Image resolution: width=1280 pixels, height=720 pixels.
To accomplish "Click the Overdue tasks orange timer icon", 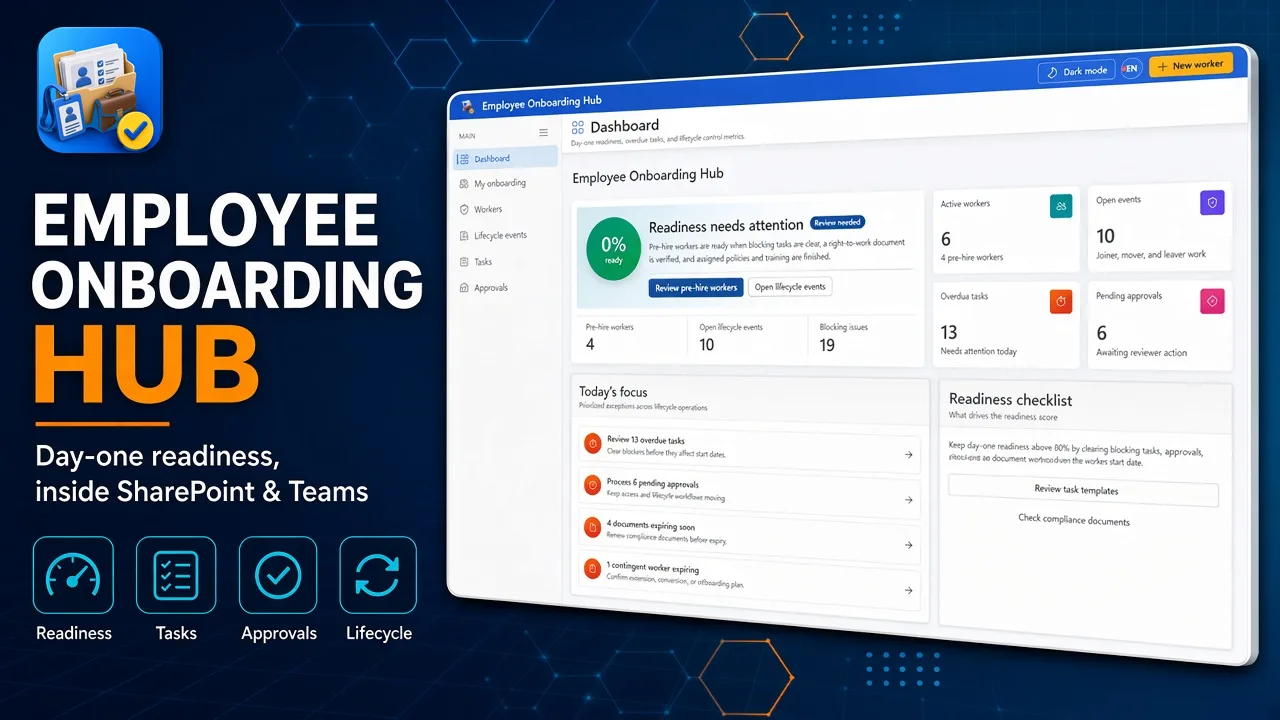I will [1061, 300].
